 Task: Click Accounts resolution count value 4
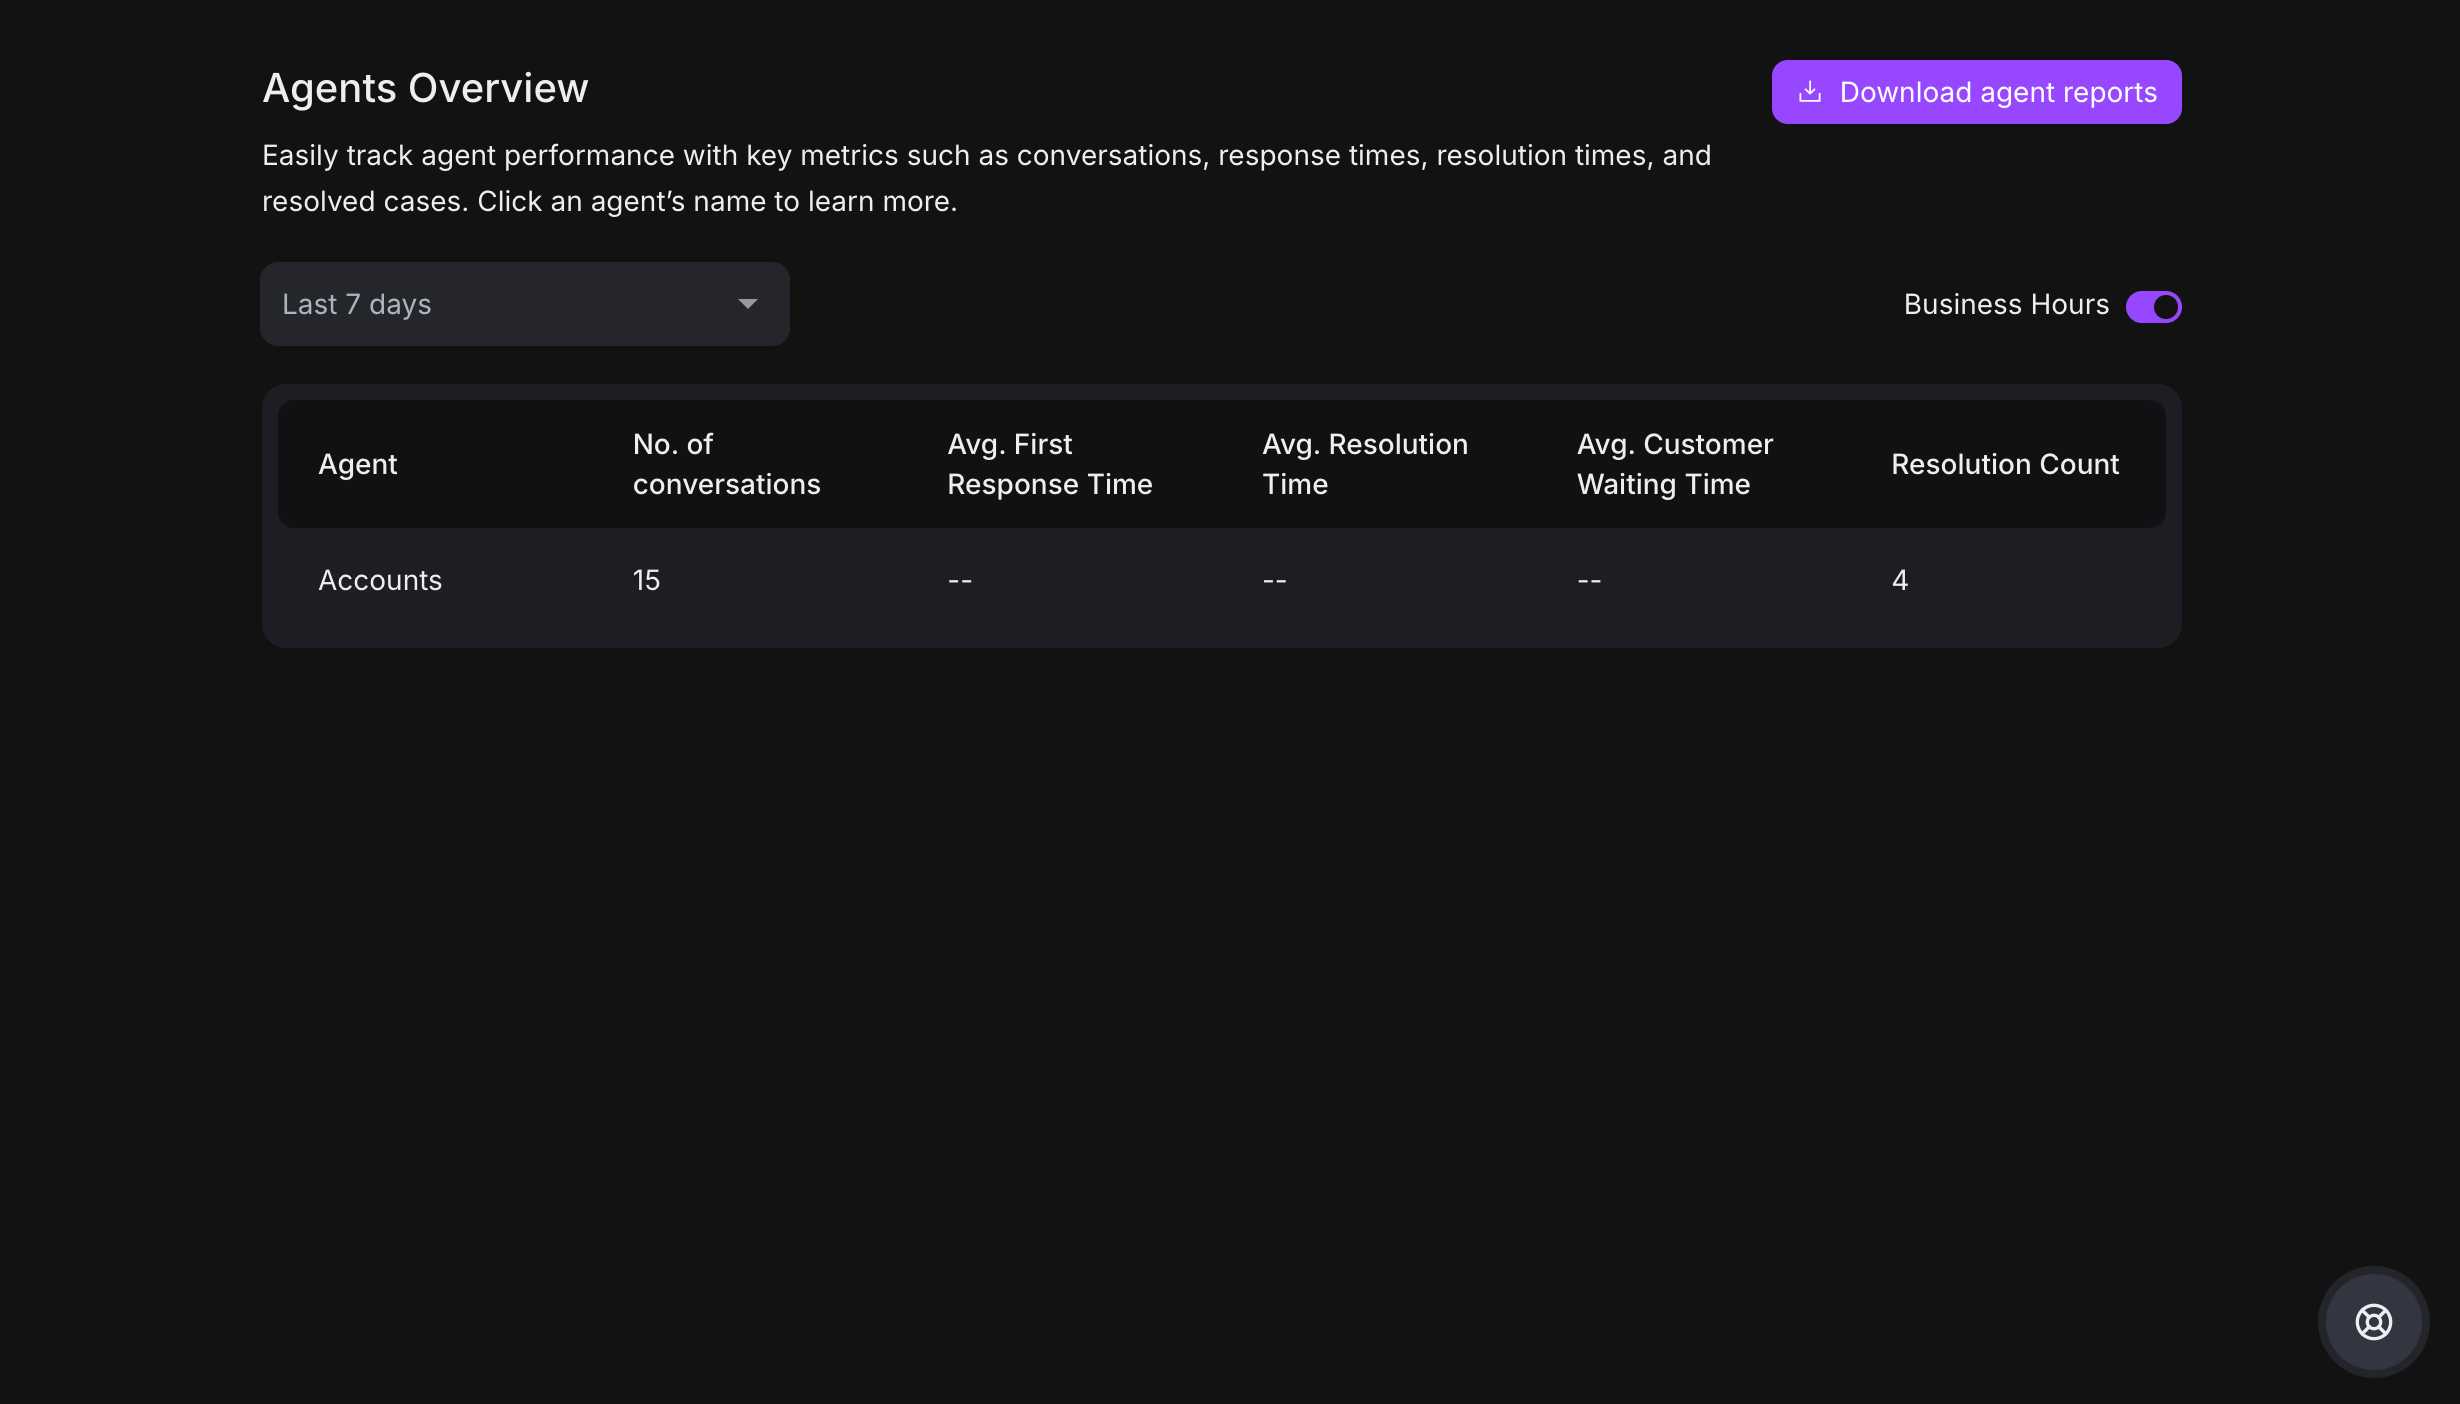coord(1900,580)
